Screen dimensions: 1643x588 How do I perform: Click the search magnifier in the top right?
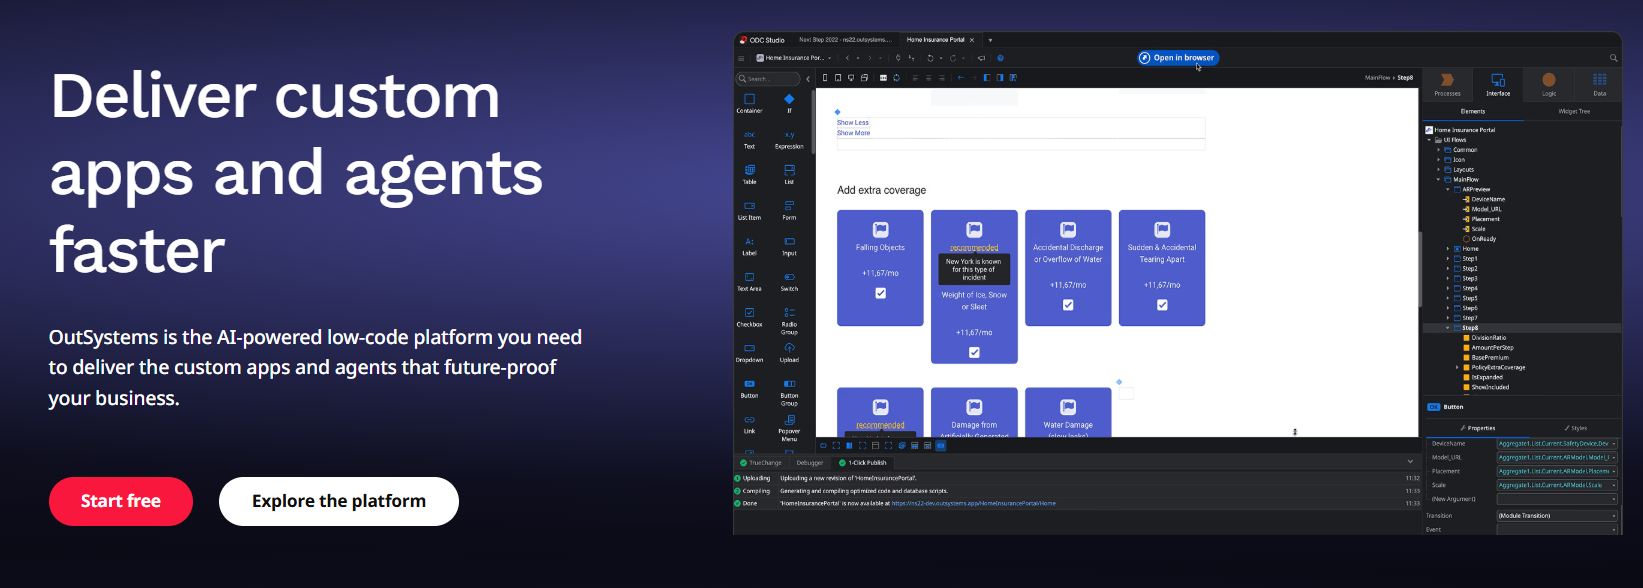(1613, 58)
